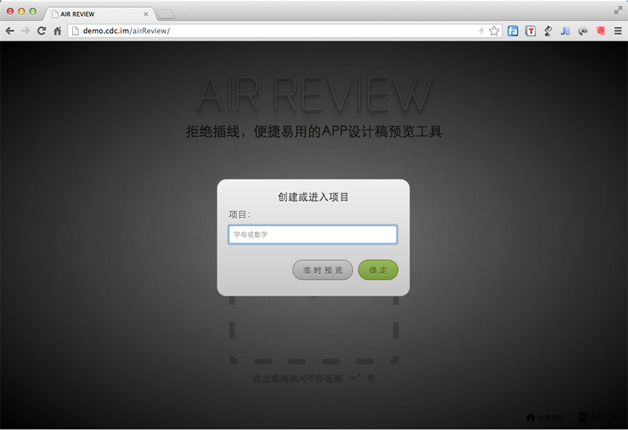628x430 pixels.
Task: Click the 项目 name input field
Action: (x=313, y=235)
